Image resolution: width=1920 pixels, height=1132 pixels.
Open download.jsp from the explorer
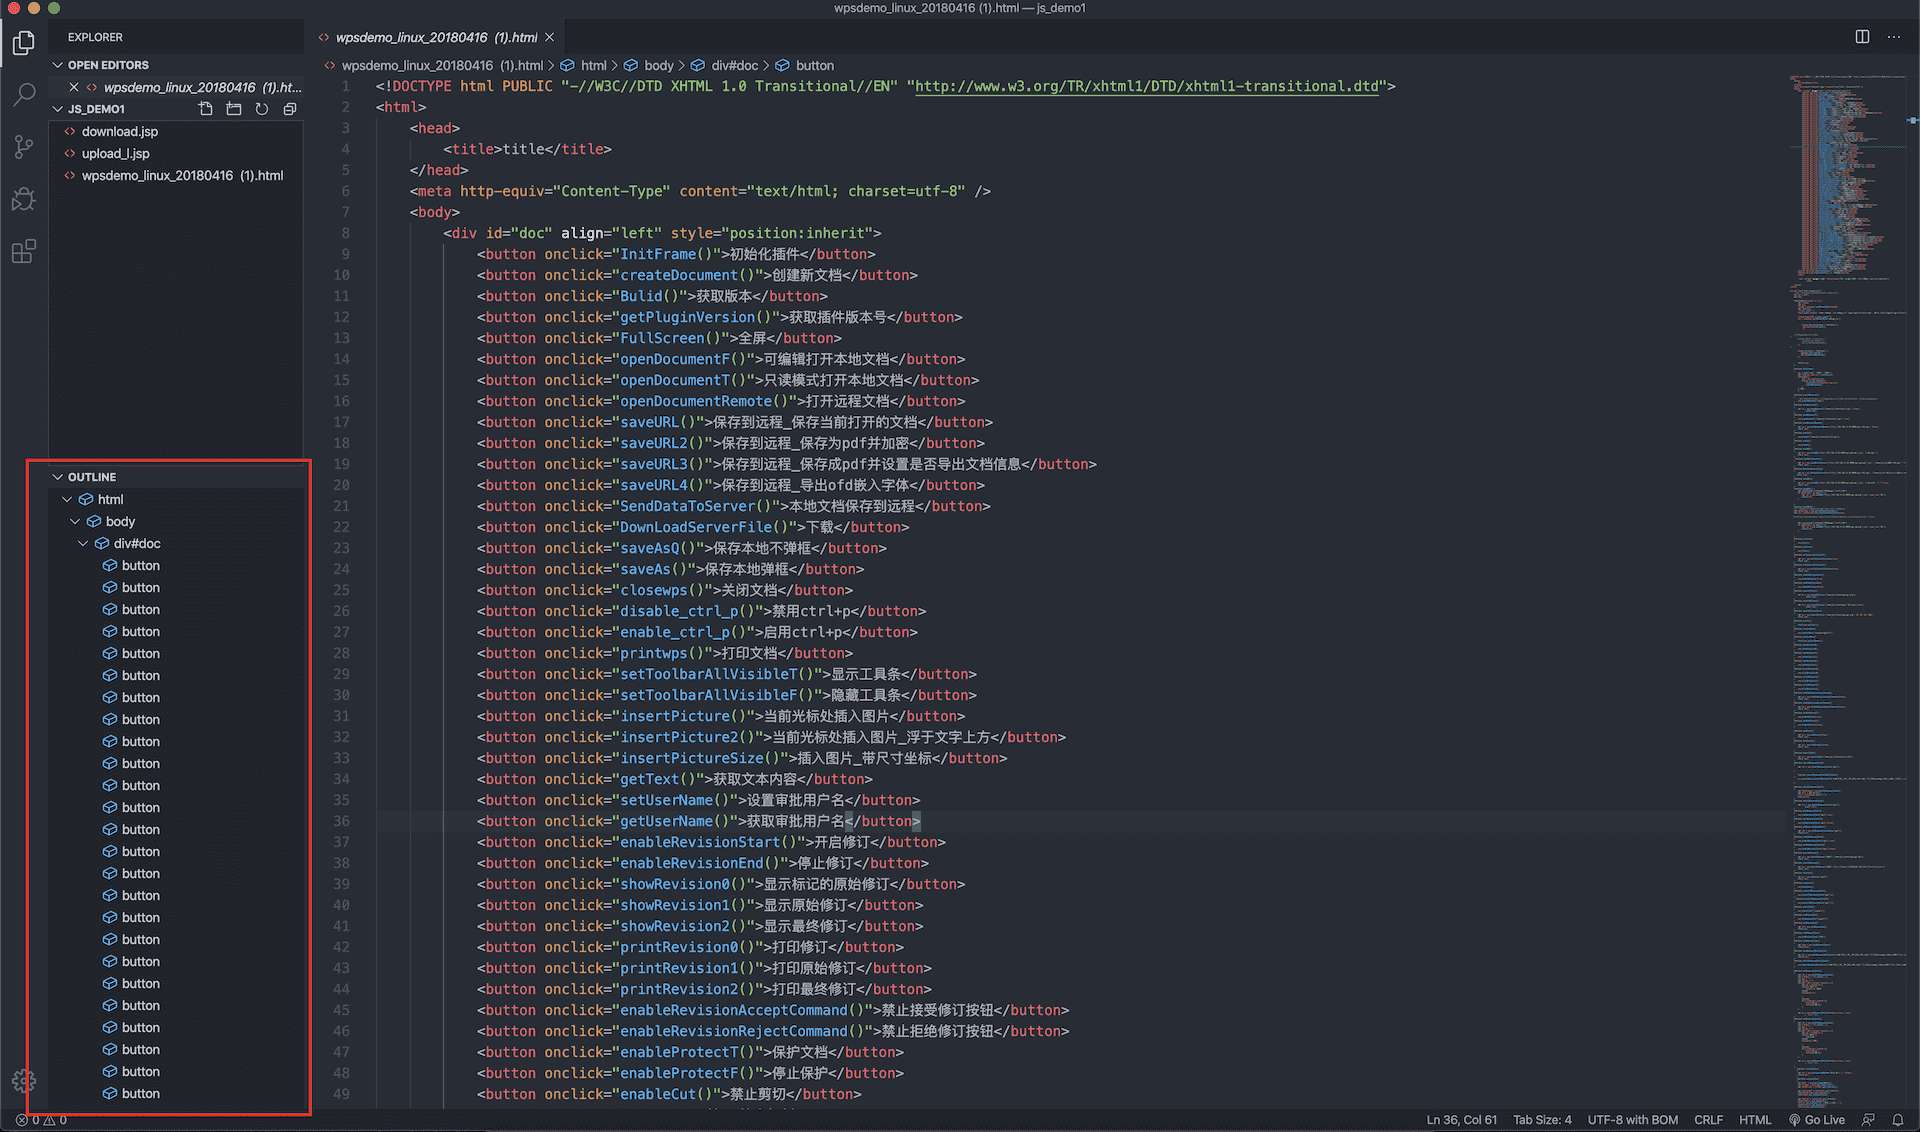[120, 131]
